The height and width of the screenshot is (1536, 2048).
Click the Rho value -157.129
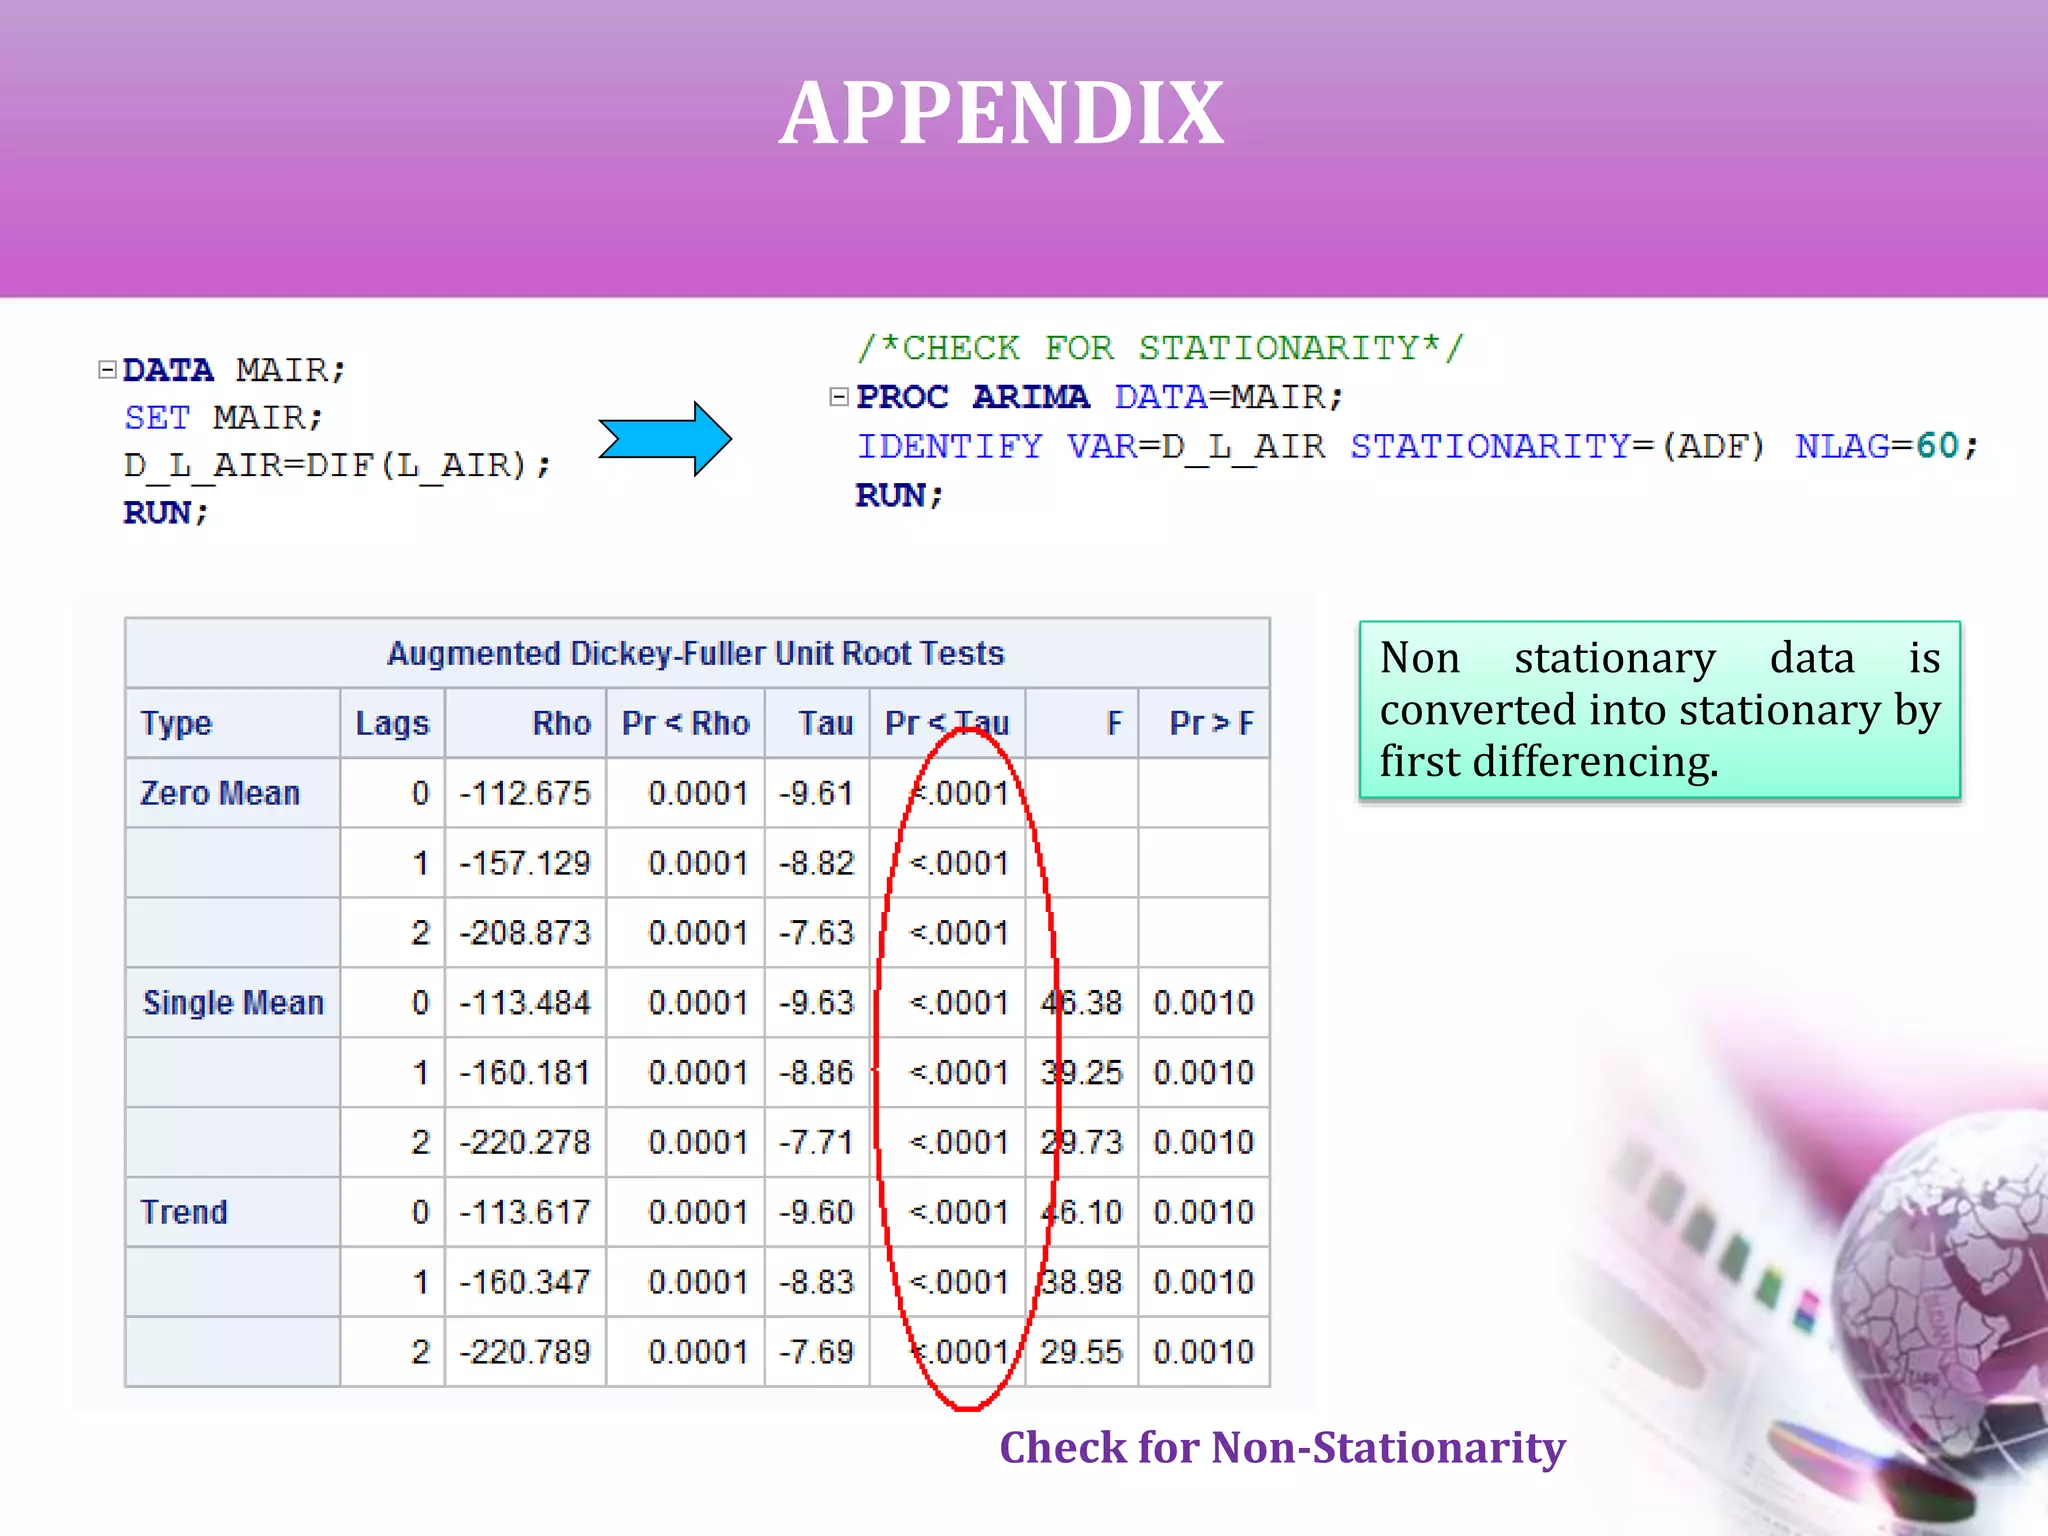[x=525, y=863]
